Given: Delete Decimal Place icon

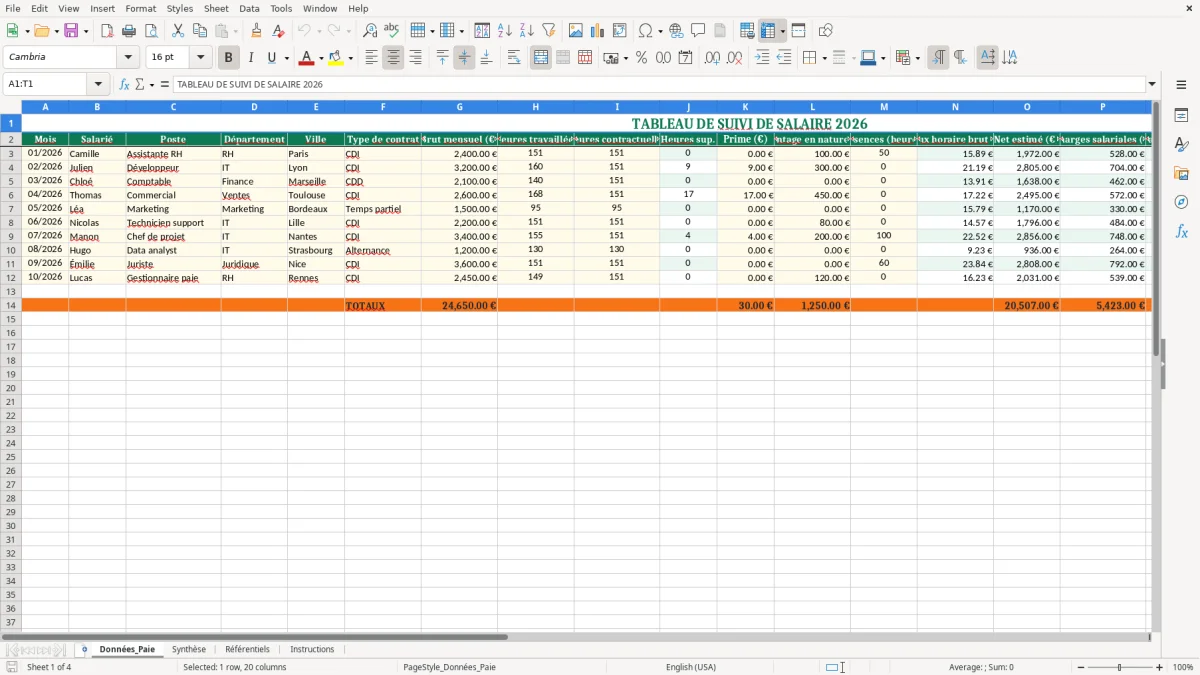Looking at the screenshot, I should point(734,58).
